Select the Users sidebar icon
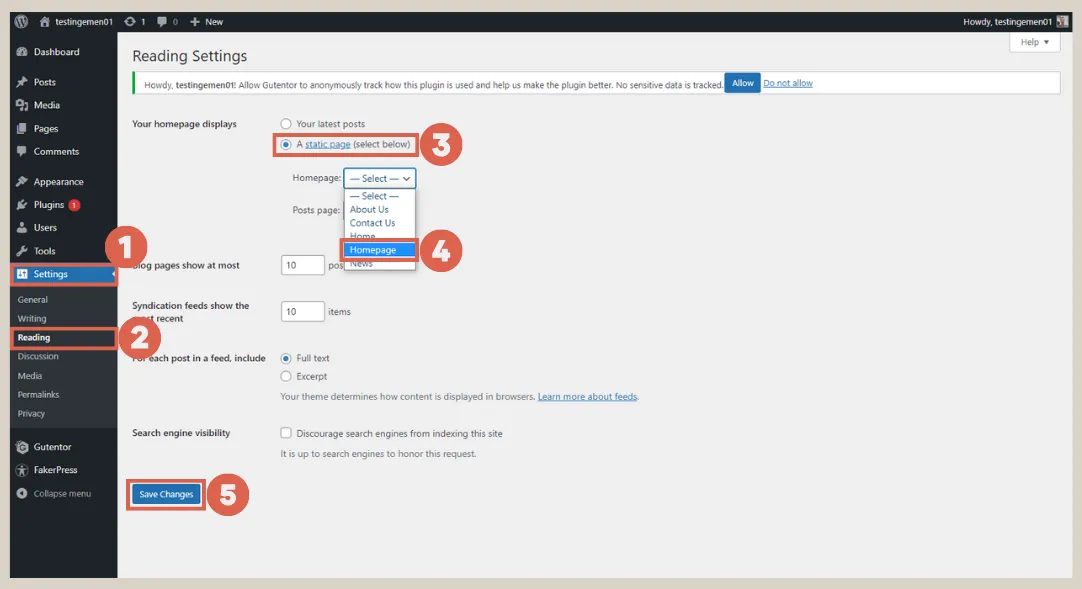The width and height of the screenshot is (1082, 589). 20,228
